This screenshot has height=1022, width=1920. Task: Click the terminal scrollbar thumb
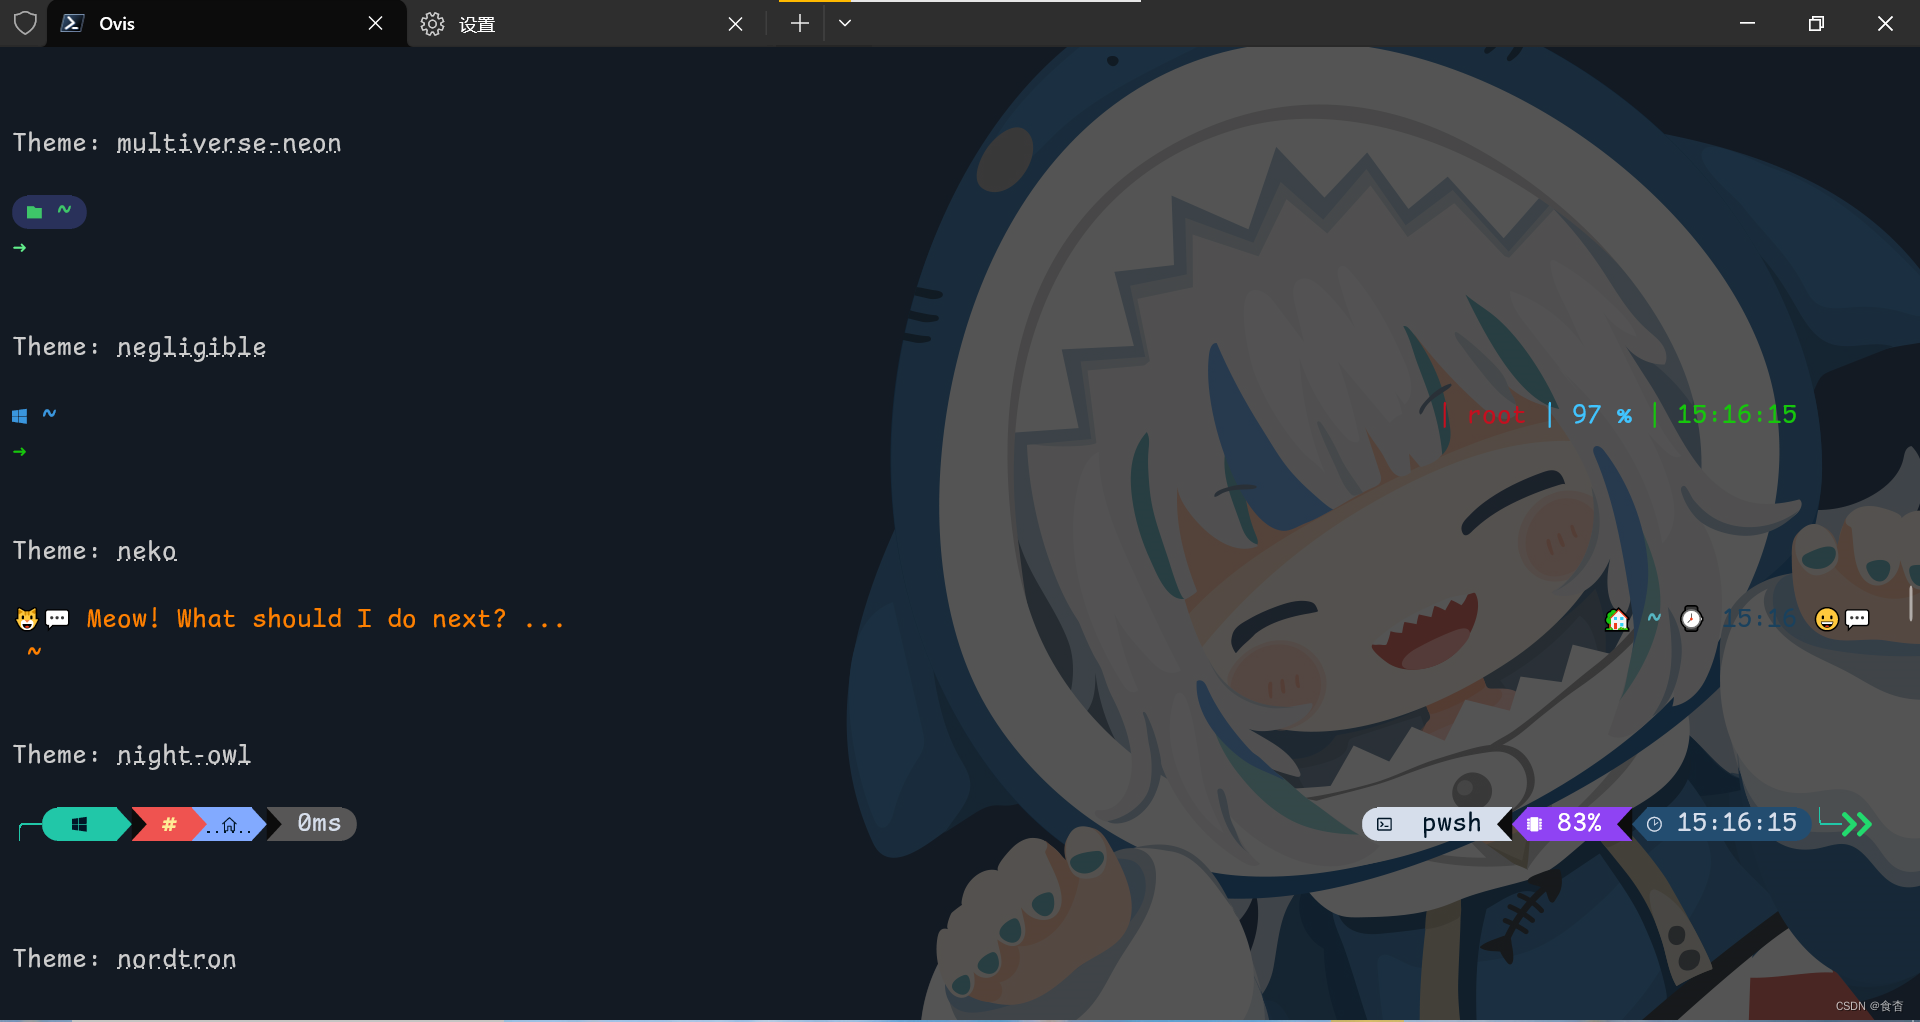click(x=1911, y=603)
